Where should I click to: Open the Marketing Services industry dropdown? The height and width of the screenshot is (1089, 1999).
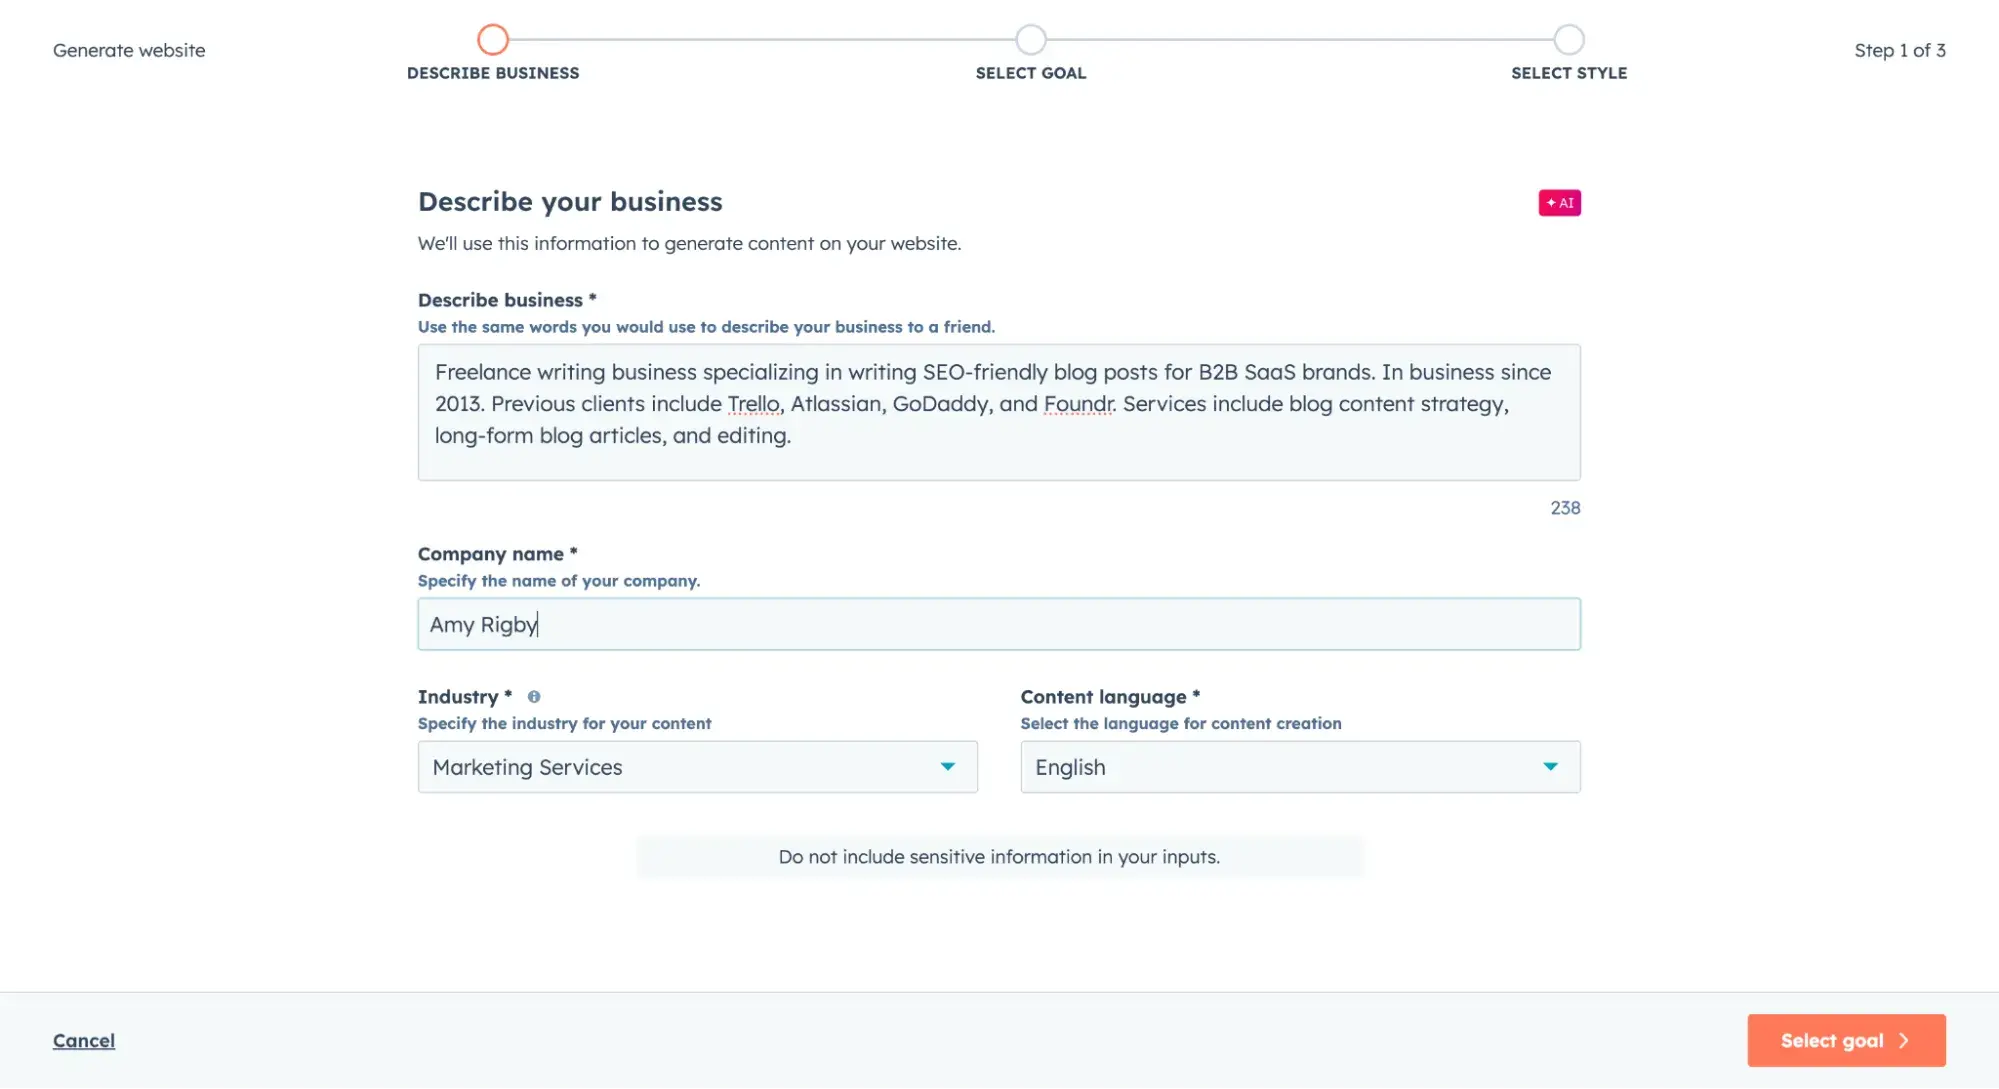680,767
